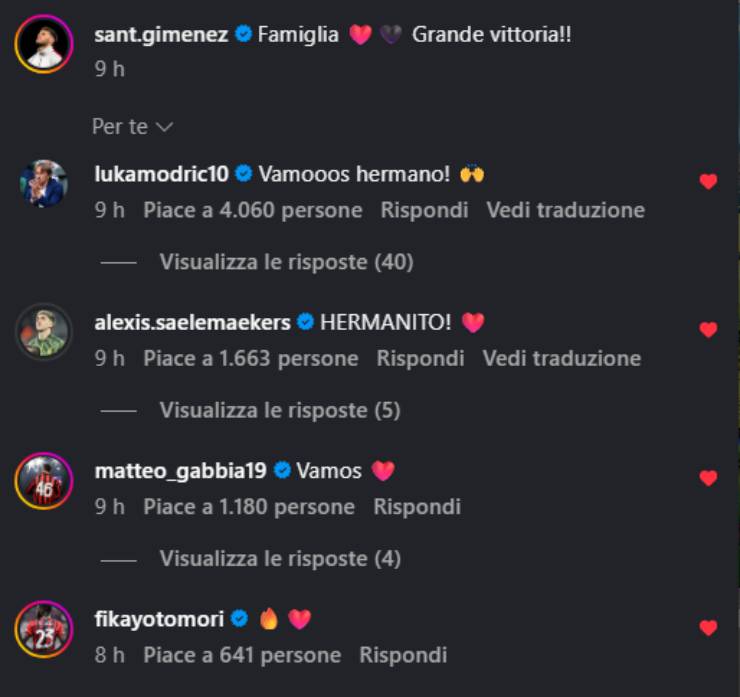The image size is (740, 697).
Task: Click verified badge beside fikayotomori
Action: point(240,618)
